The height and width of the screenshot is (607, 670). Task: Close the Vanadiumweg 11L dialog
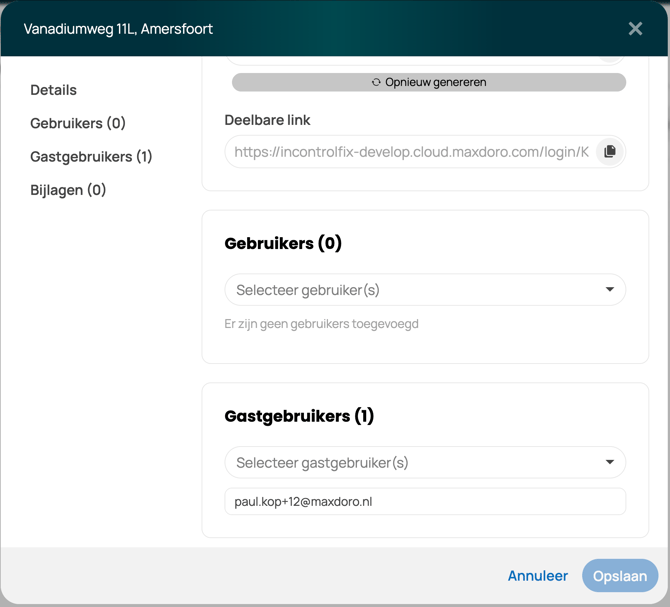635,28
